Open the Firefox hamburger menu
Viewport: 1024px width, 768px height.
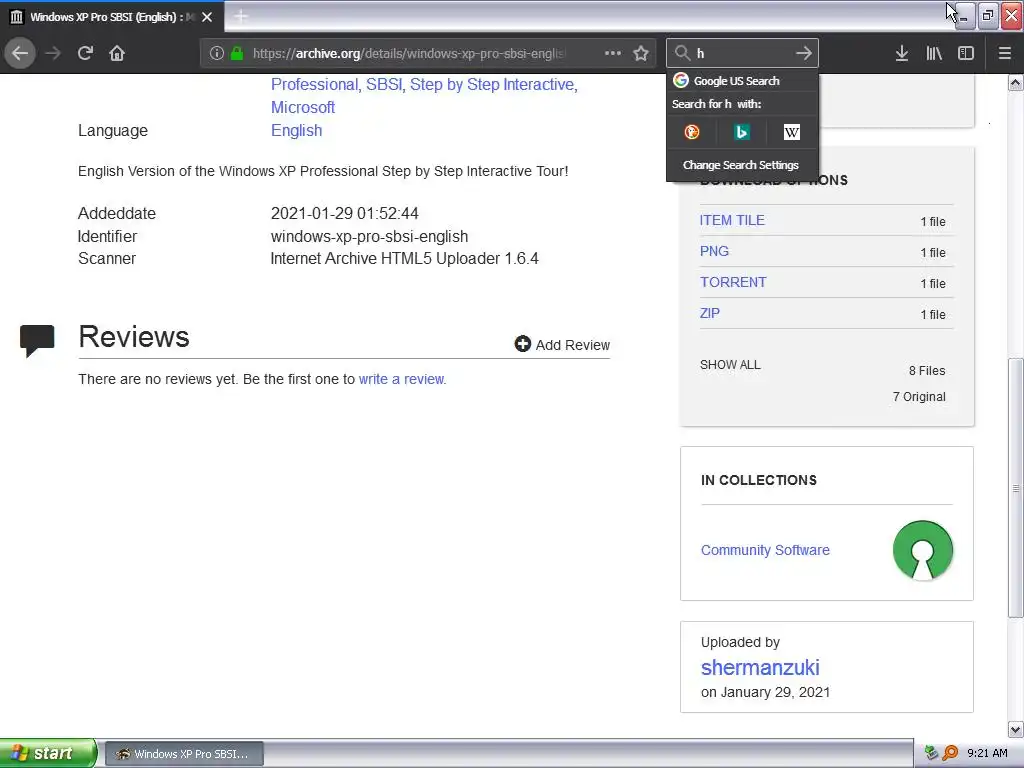[x=1005, y=53]
